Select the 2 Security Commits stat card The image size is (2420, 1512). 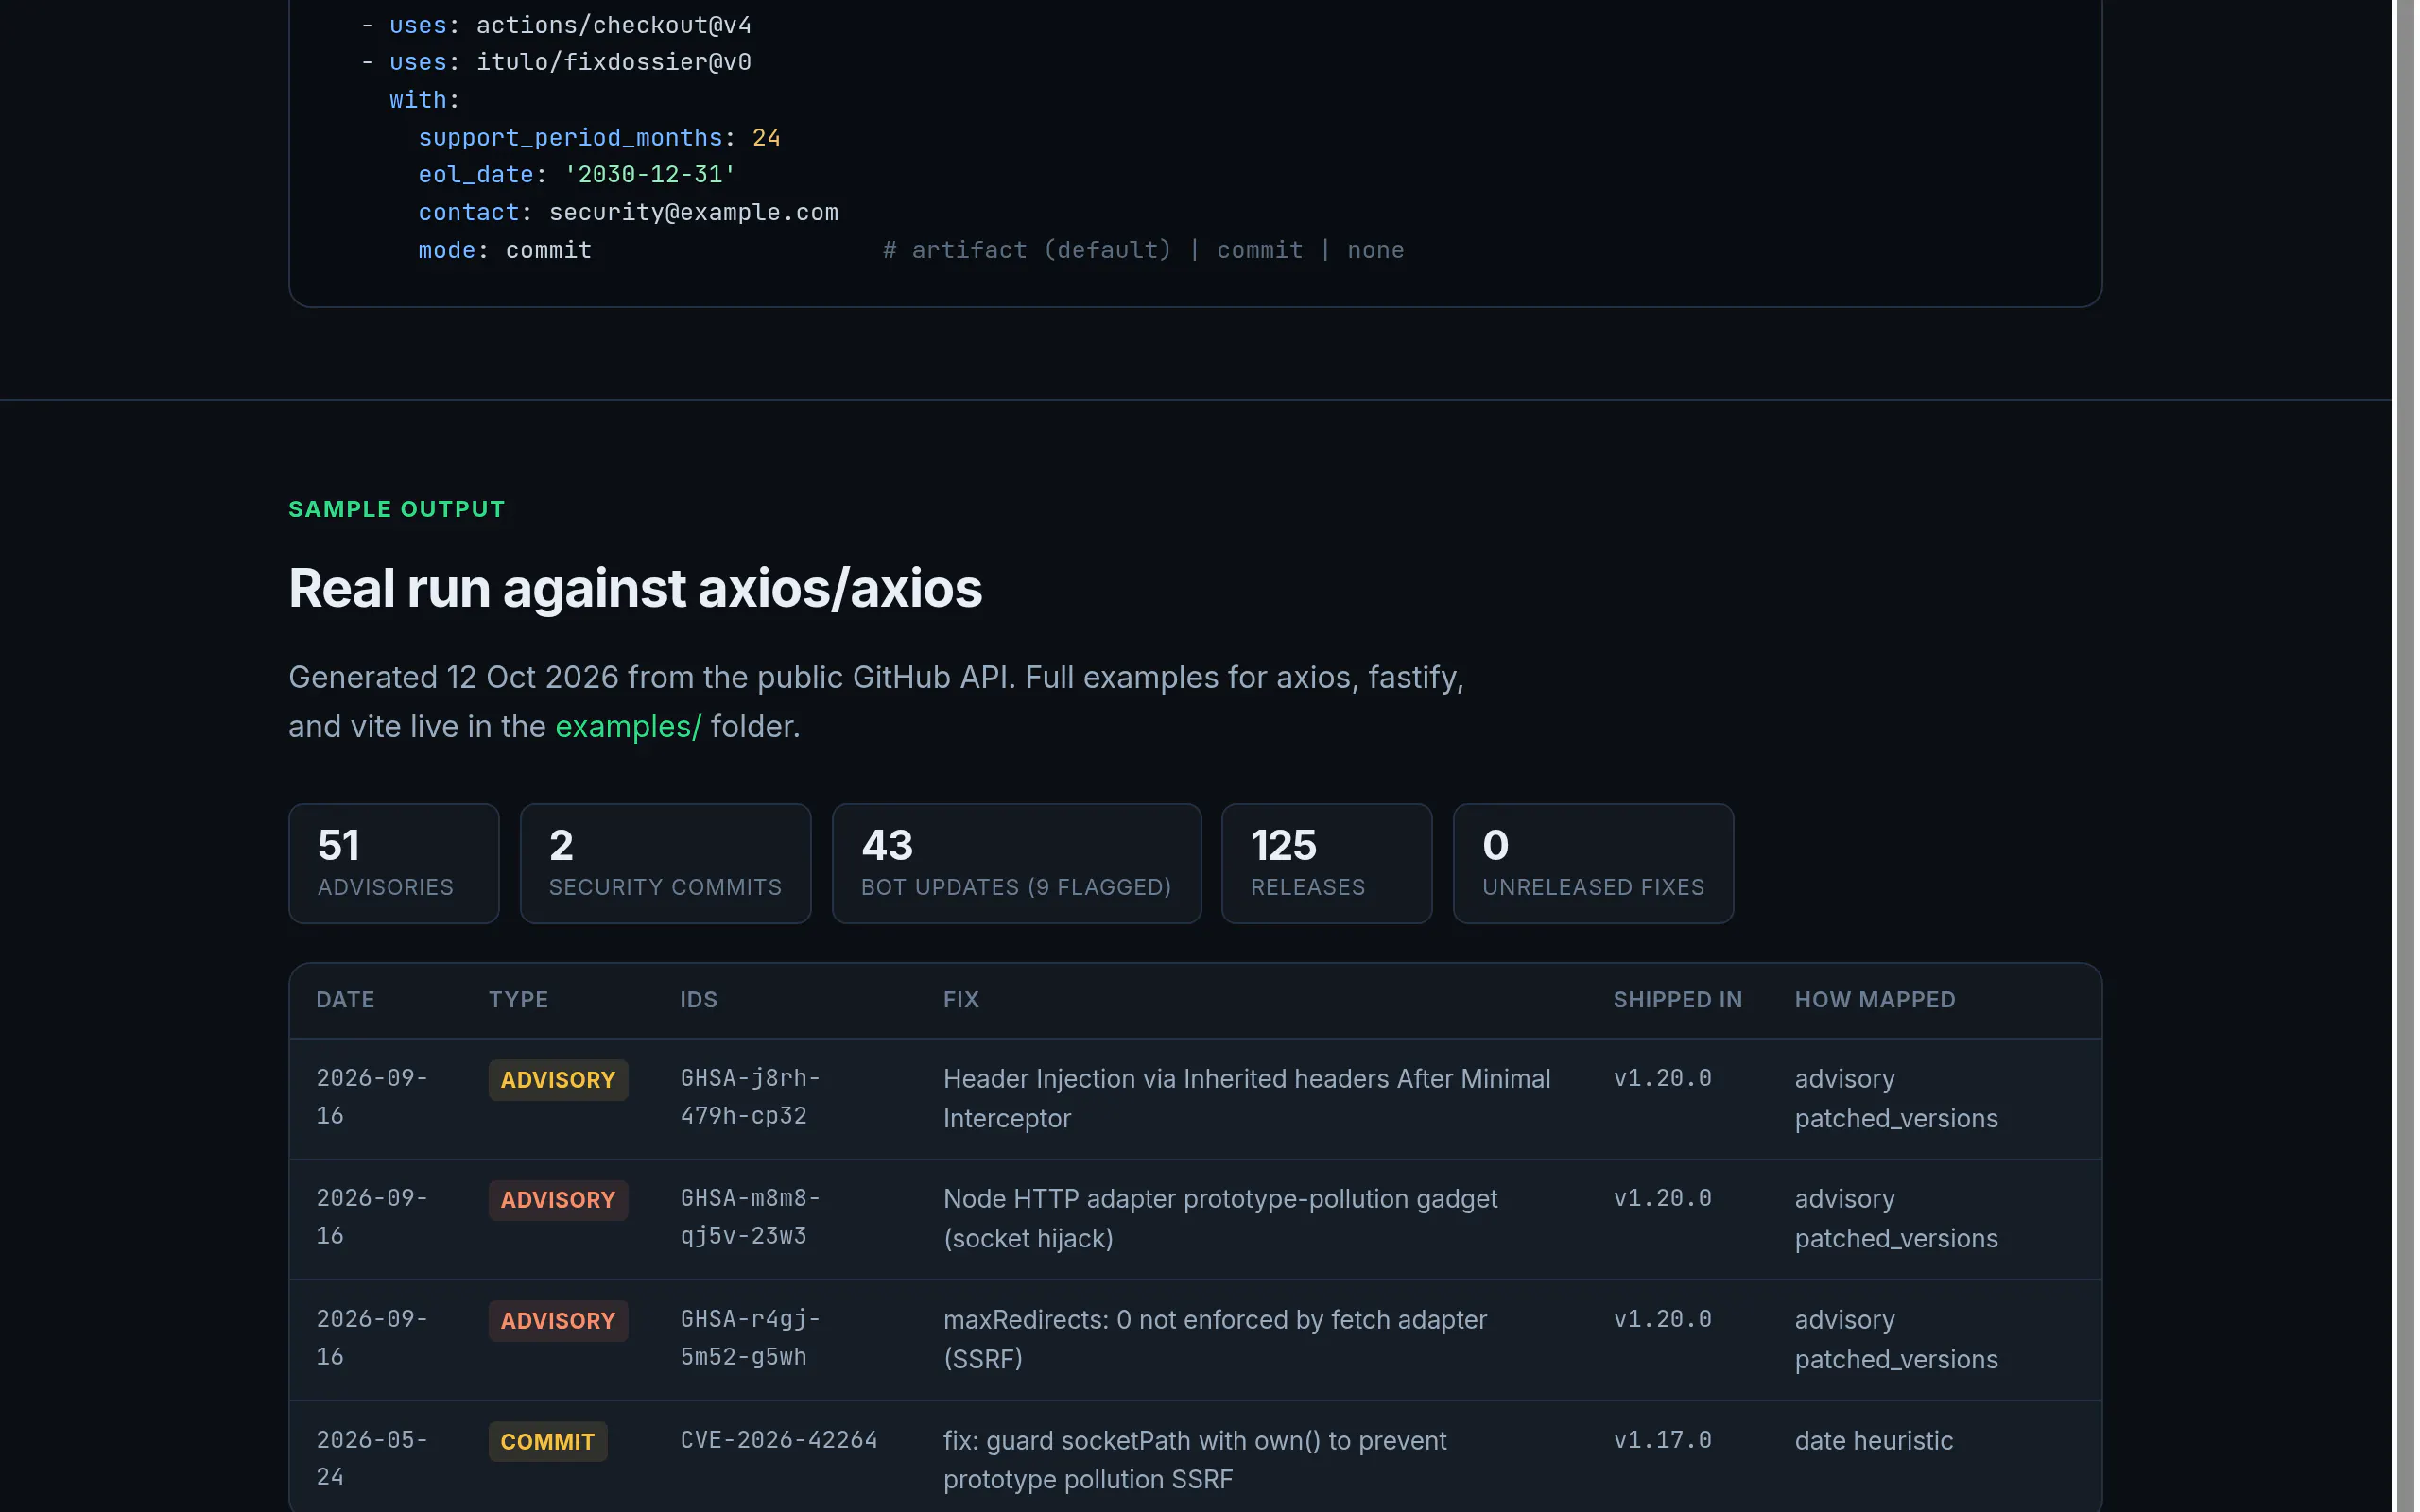tap(665, 863)
